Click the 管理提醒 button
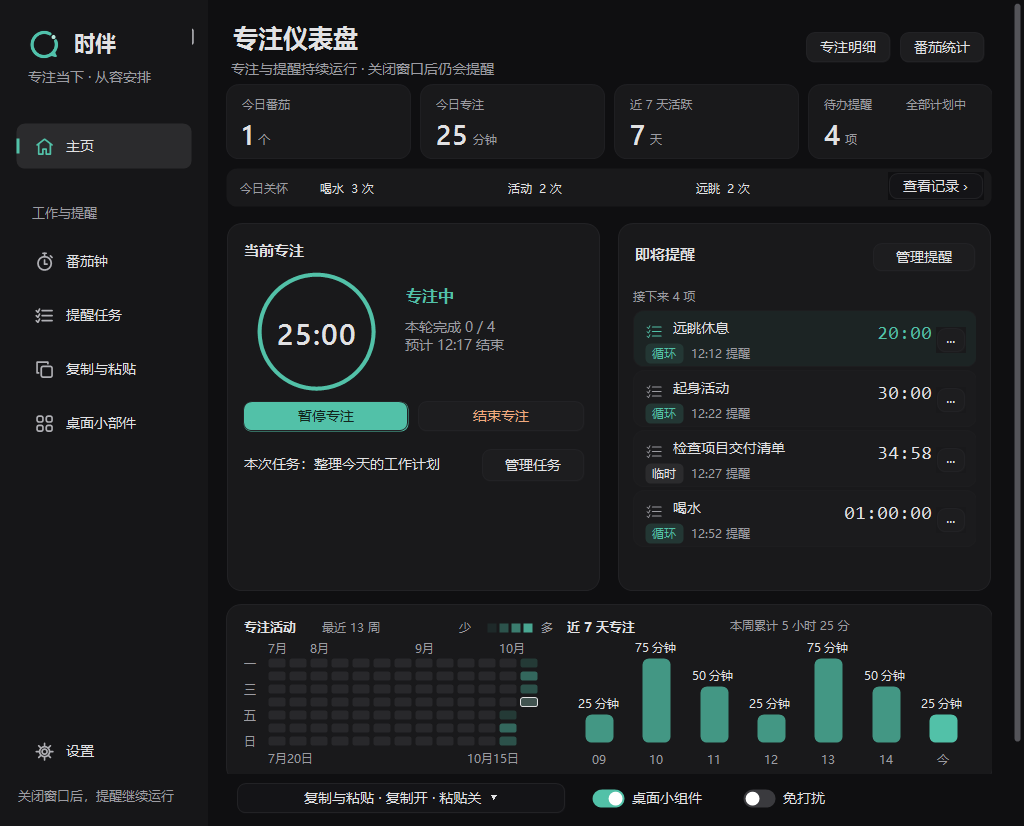The image size is (1024, 826). tap(924, 257)
